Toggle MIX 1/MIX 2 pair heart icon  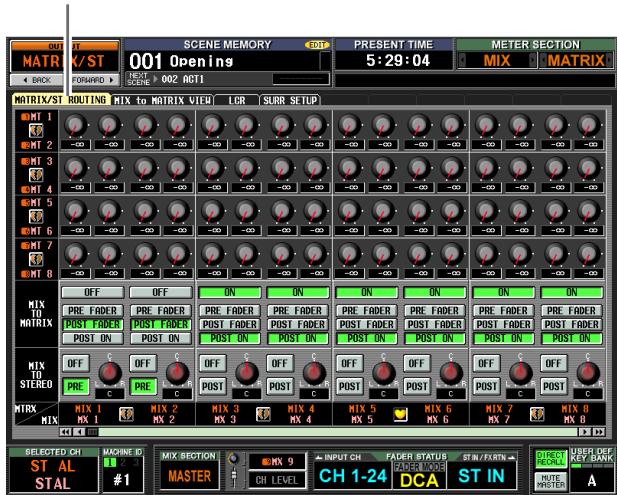pyautogui.click(x=126, y=414)
